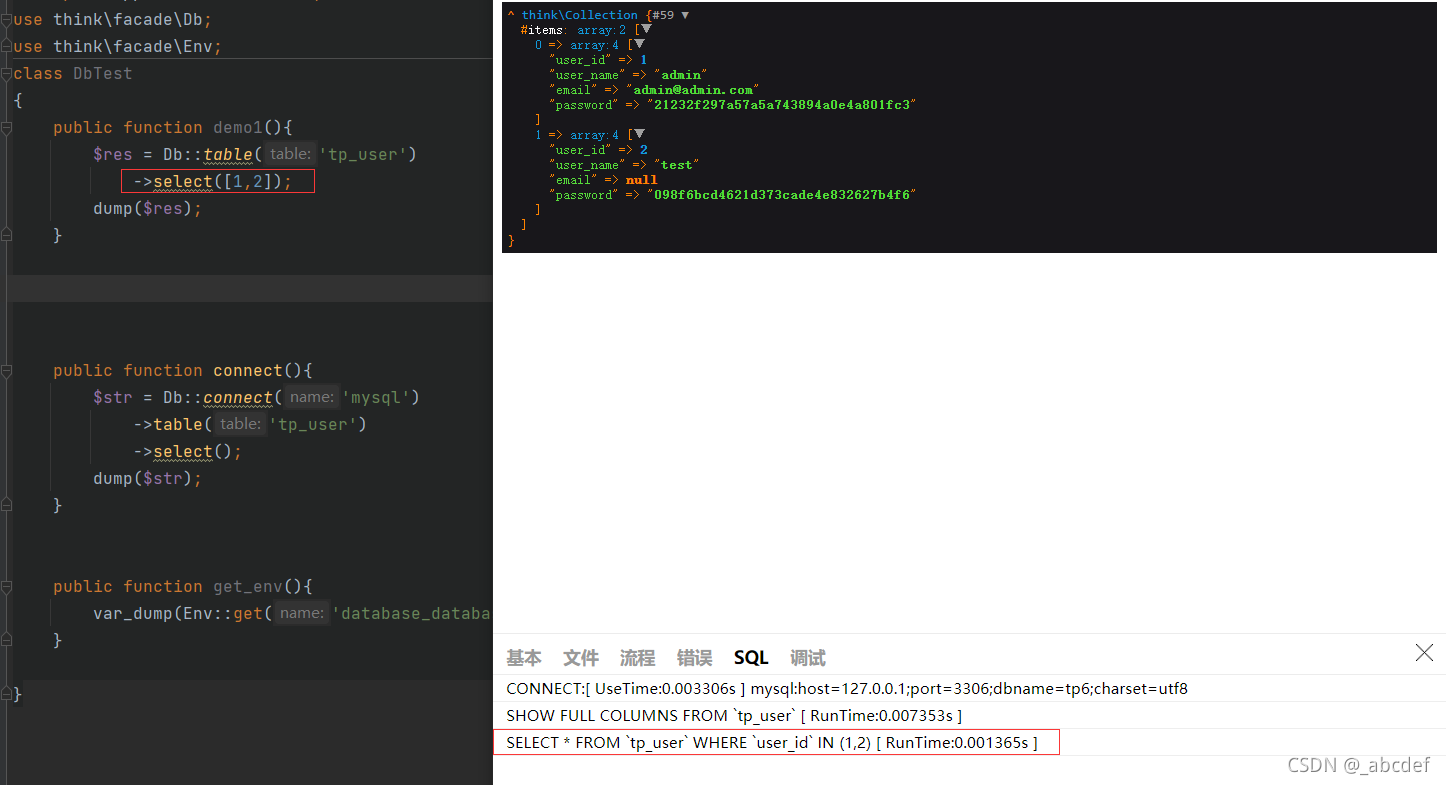Click the "admin" user_name value
The image size is (1446, 785).
point(680,75)
